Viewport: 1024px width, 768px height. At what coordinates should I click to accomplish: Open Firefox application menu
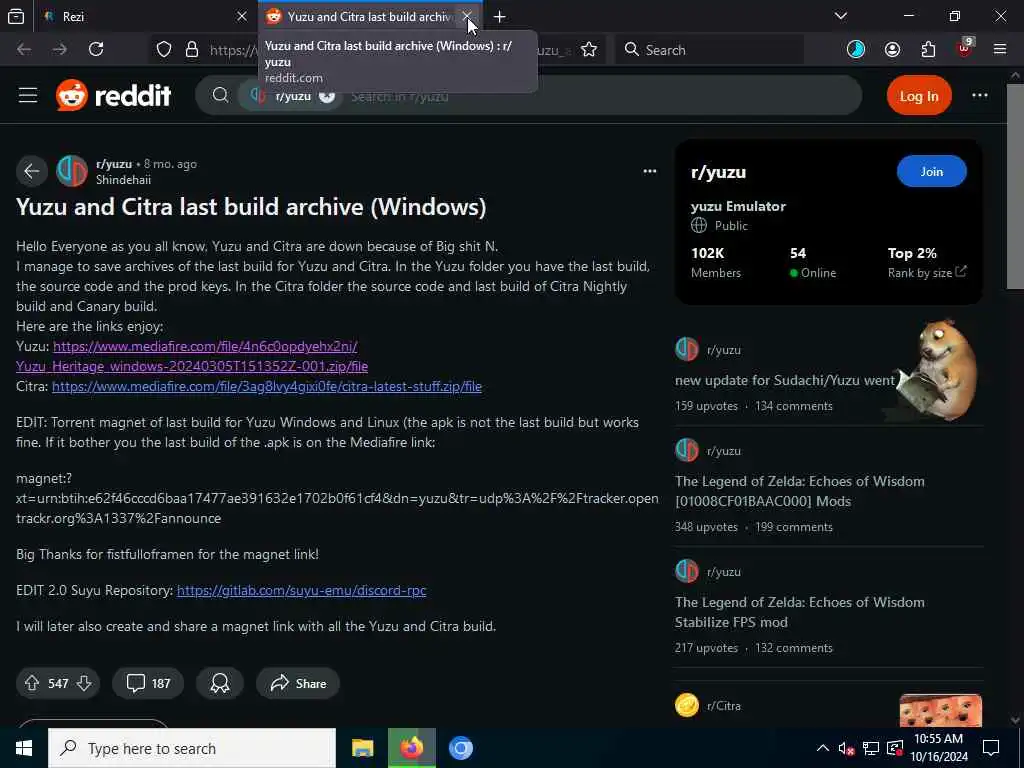point(1000,50)
